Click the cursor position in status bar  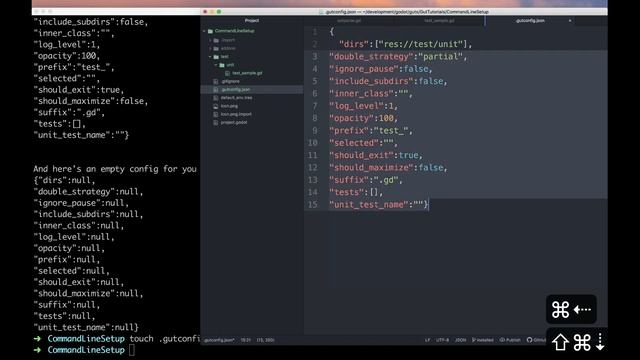(245, 340)
